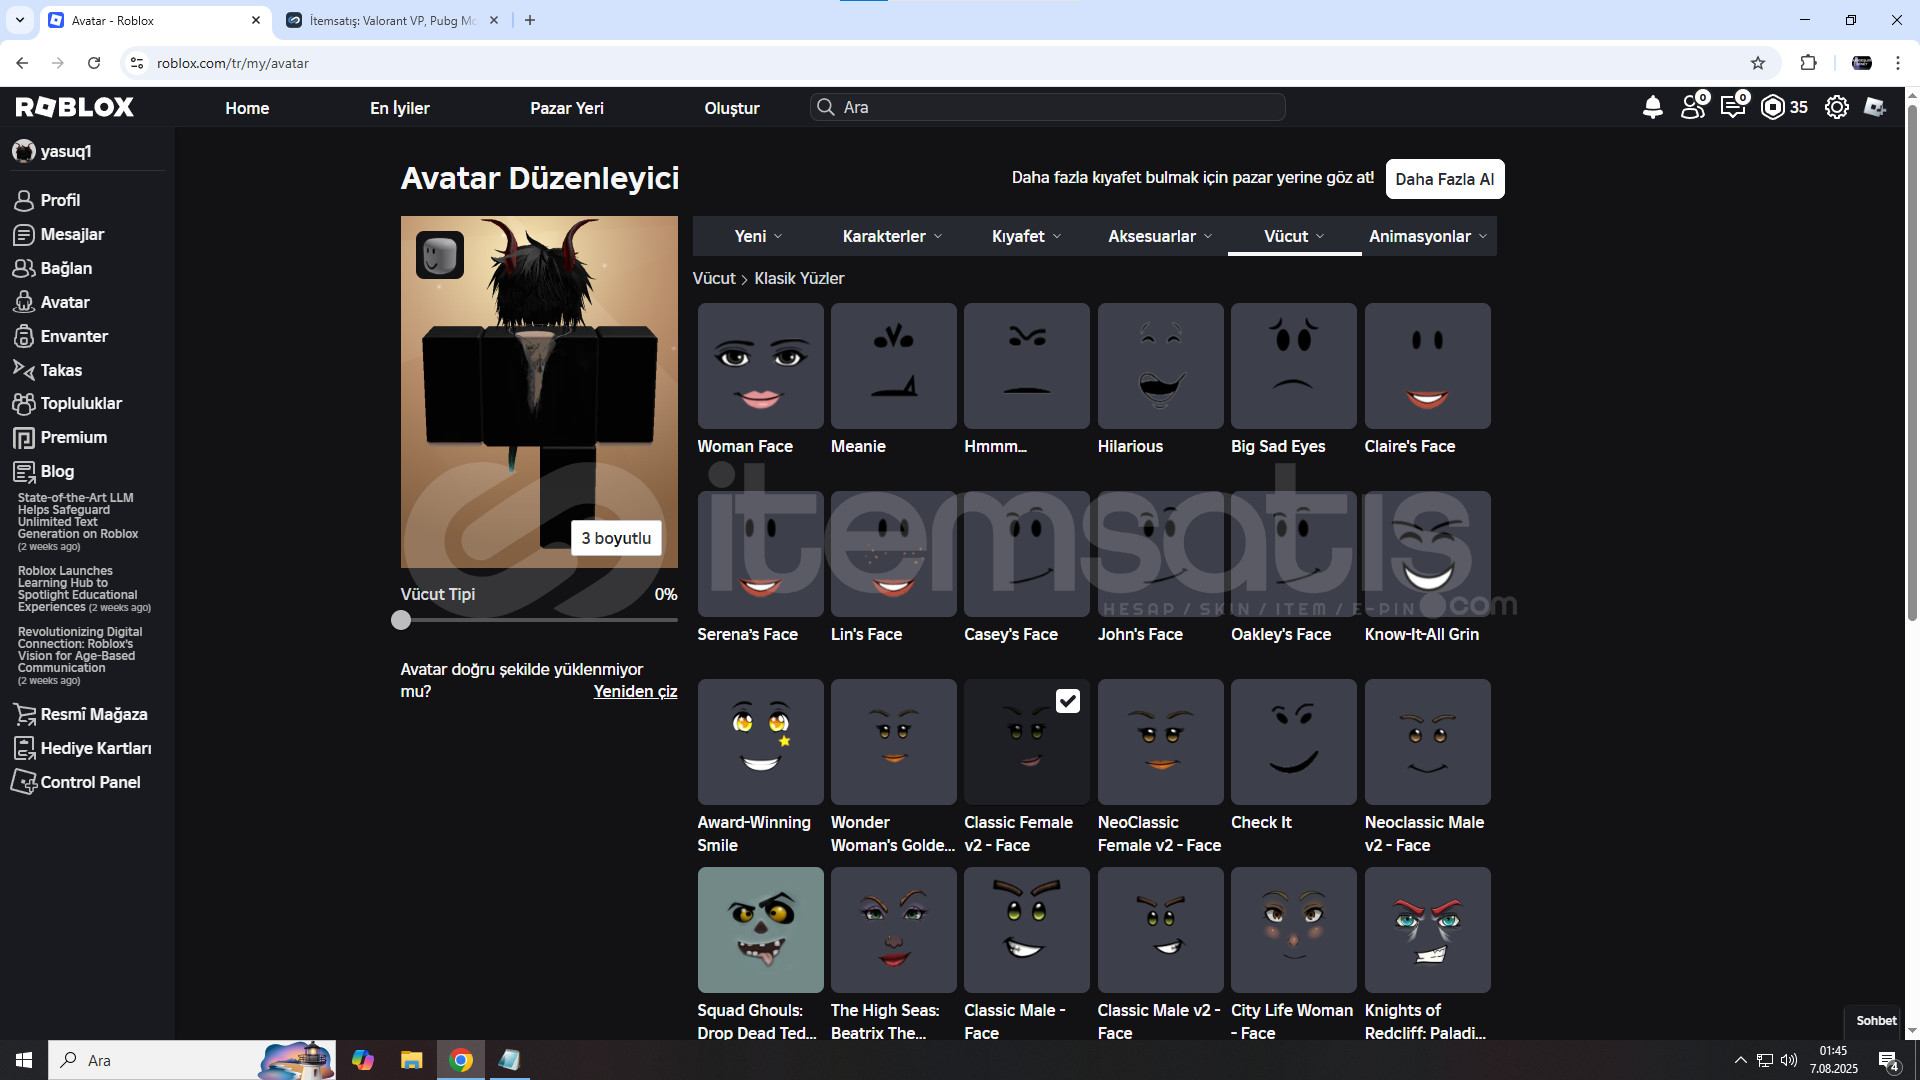
Task: Open Chrome extensions puzzle icon
Action: pyautogui.click(x=1808, y=63)
